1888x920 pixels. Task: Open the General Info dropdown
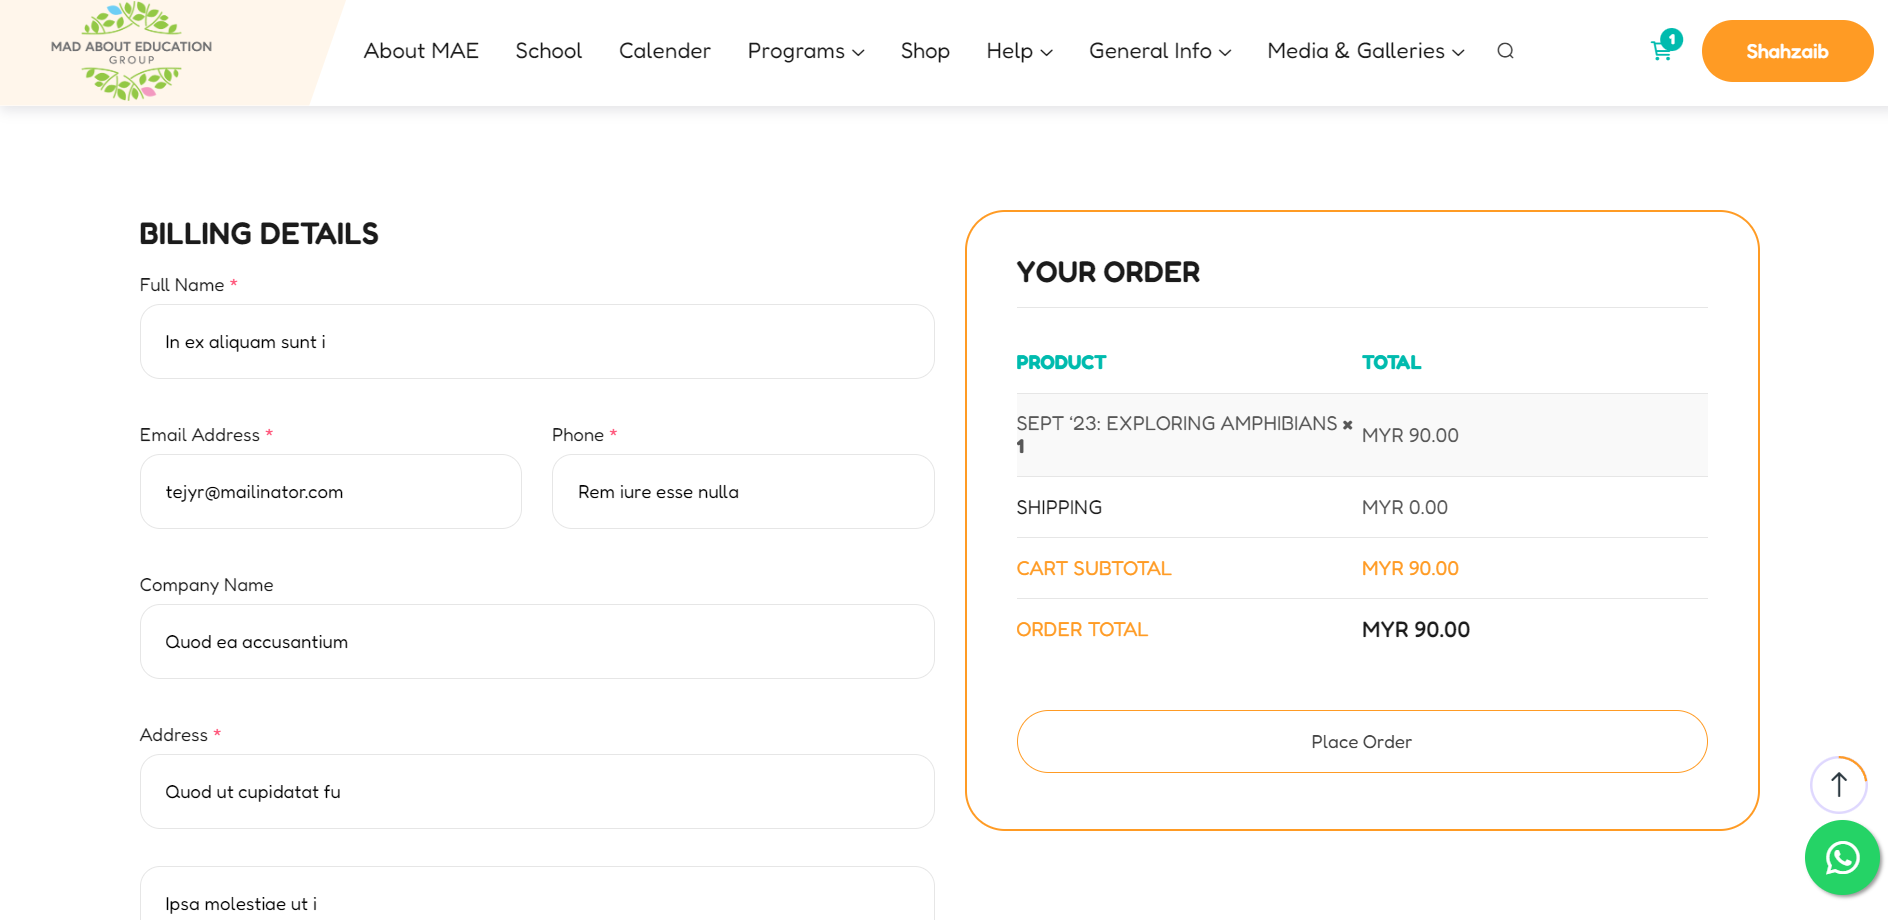[1160, 51]
